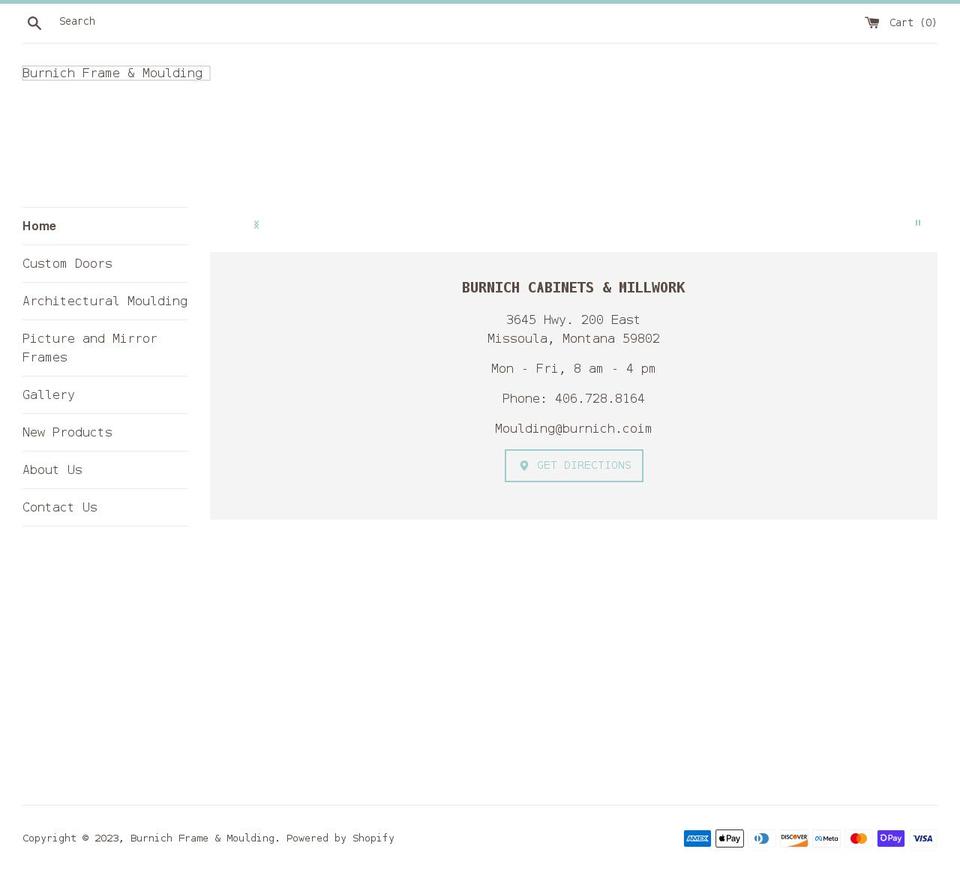Click the Diners Club payment icon

click(x=762, y=839)
